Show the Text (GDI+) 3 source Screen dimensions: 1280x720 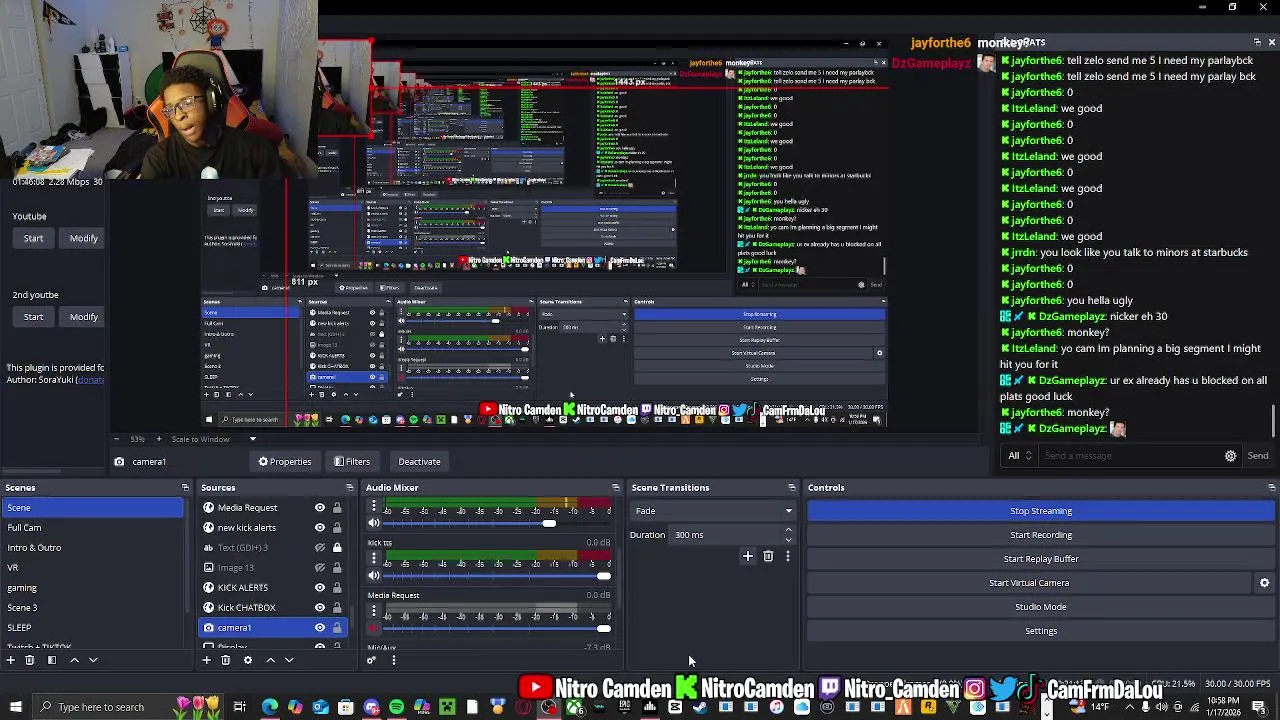(320, 548)
